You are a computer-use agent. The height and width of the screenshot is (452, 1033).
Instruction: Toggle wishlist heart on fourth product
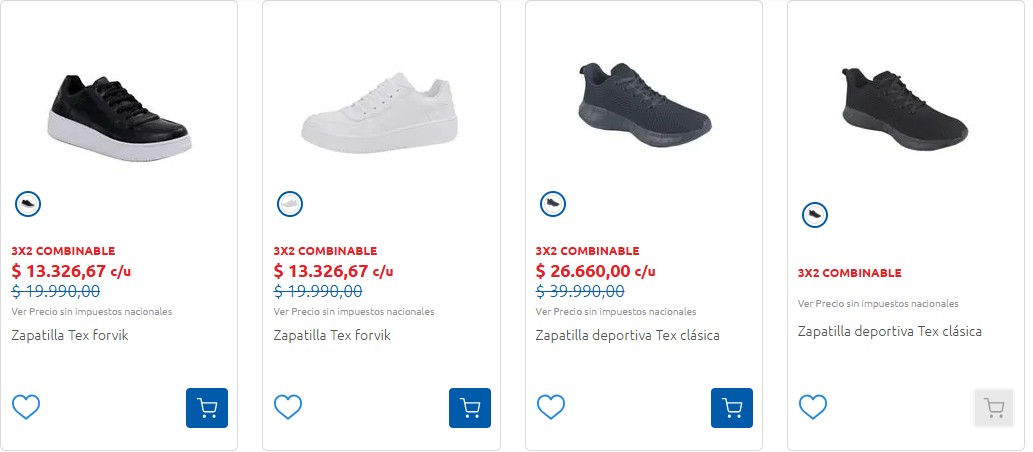(813, 407)
